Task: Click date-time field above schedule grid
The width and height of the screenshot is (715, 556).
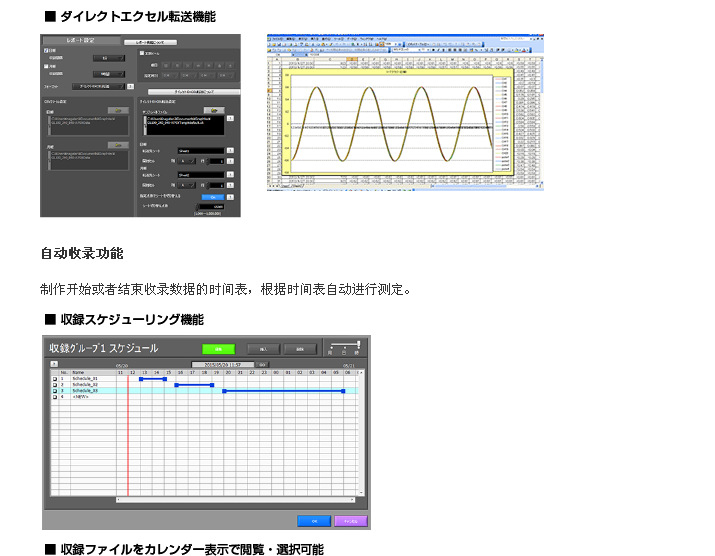Action: [x=223, y=364]
